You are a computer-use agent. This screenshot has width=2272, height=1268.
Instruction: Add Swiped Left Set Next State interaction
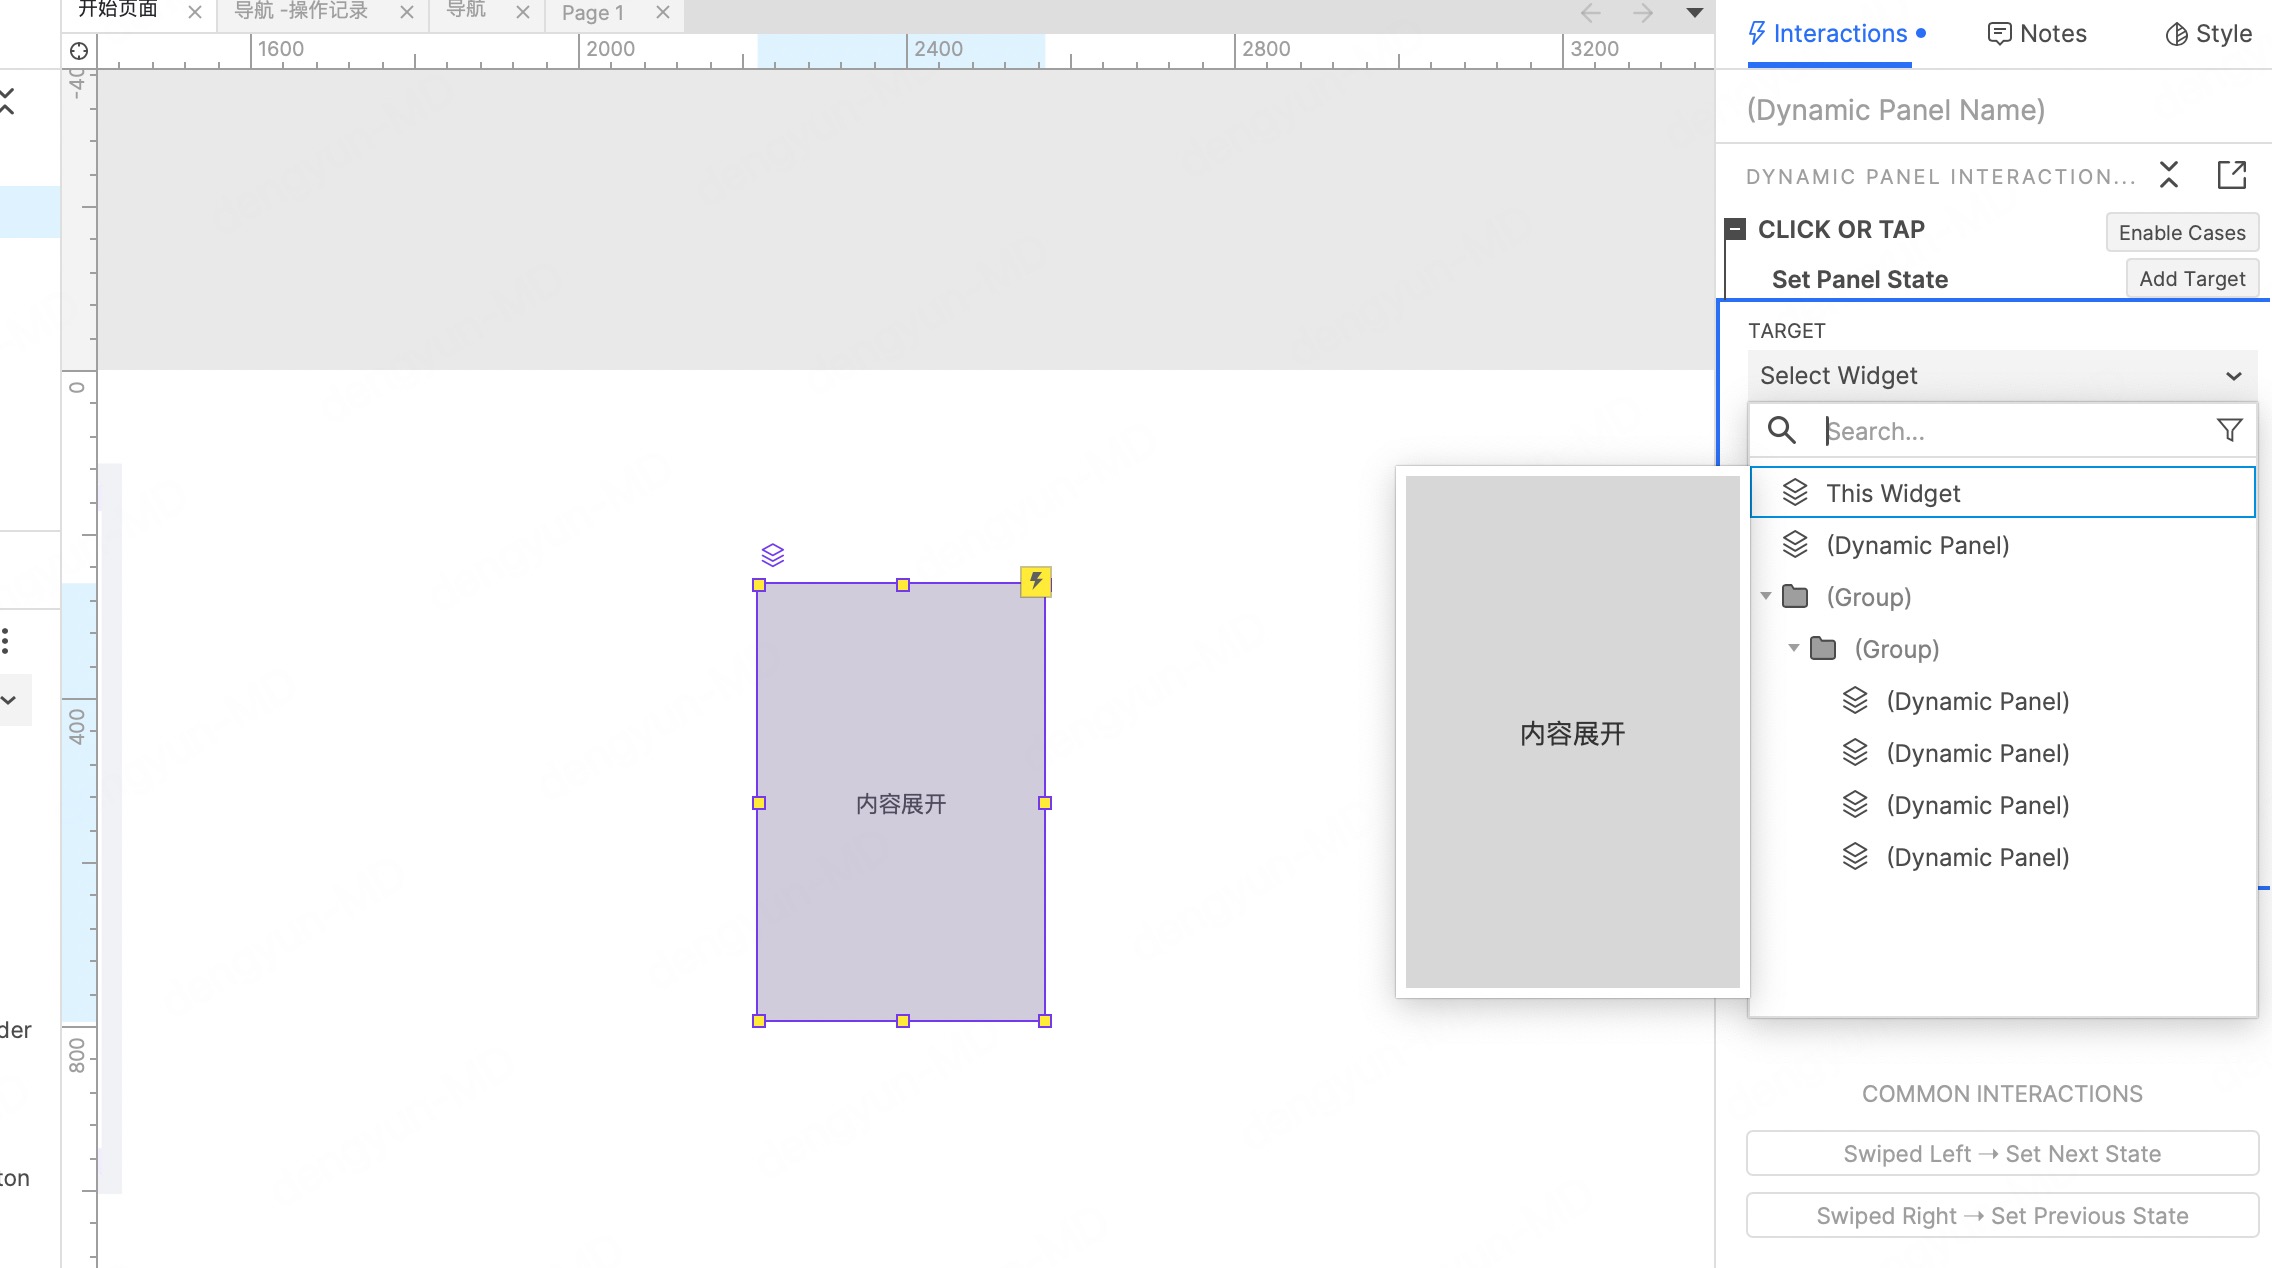[2002, 1153]
